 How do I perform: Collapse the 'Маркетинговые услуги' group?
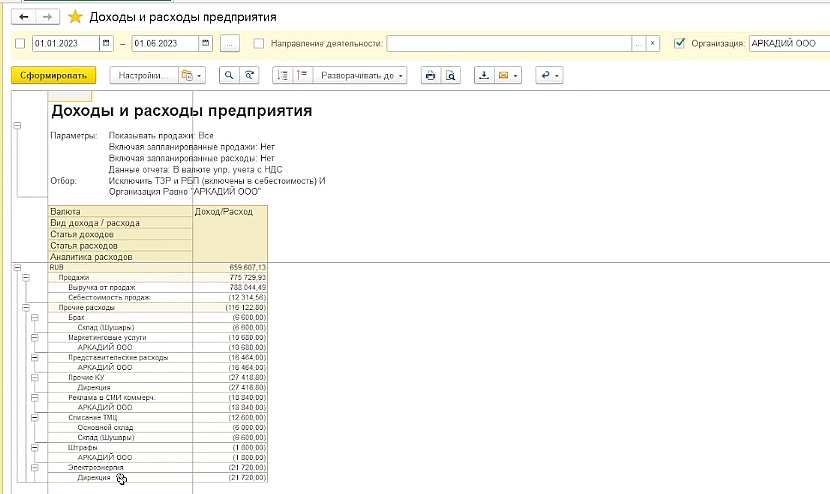(x=34, y=337)
